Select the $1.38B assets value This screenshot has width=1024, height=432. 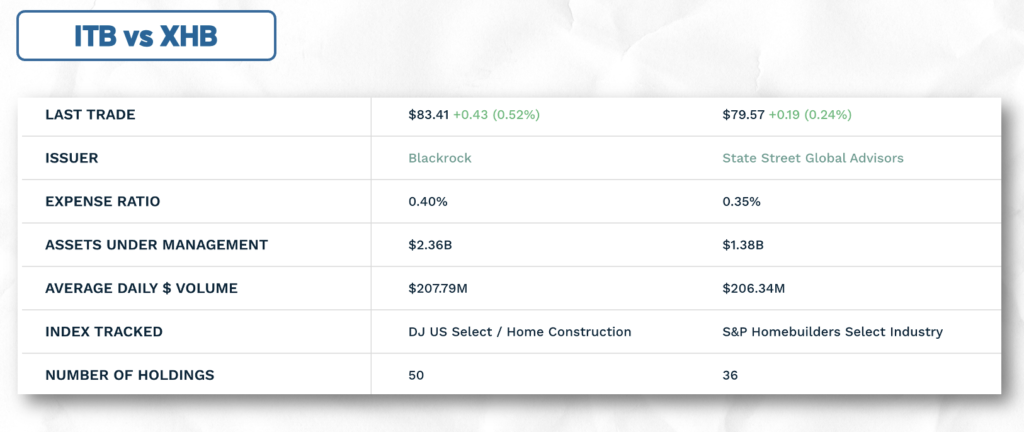(743, 245)
